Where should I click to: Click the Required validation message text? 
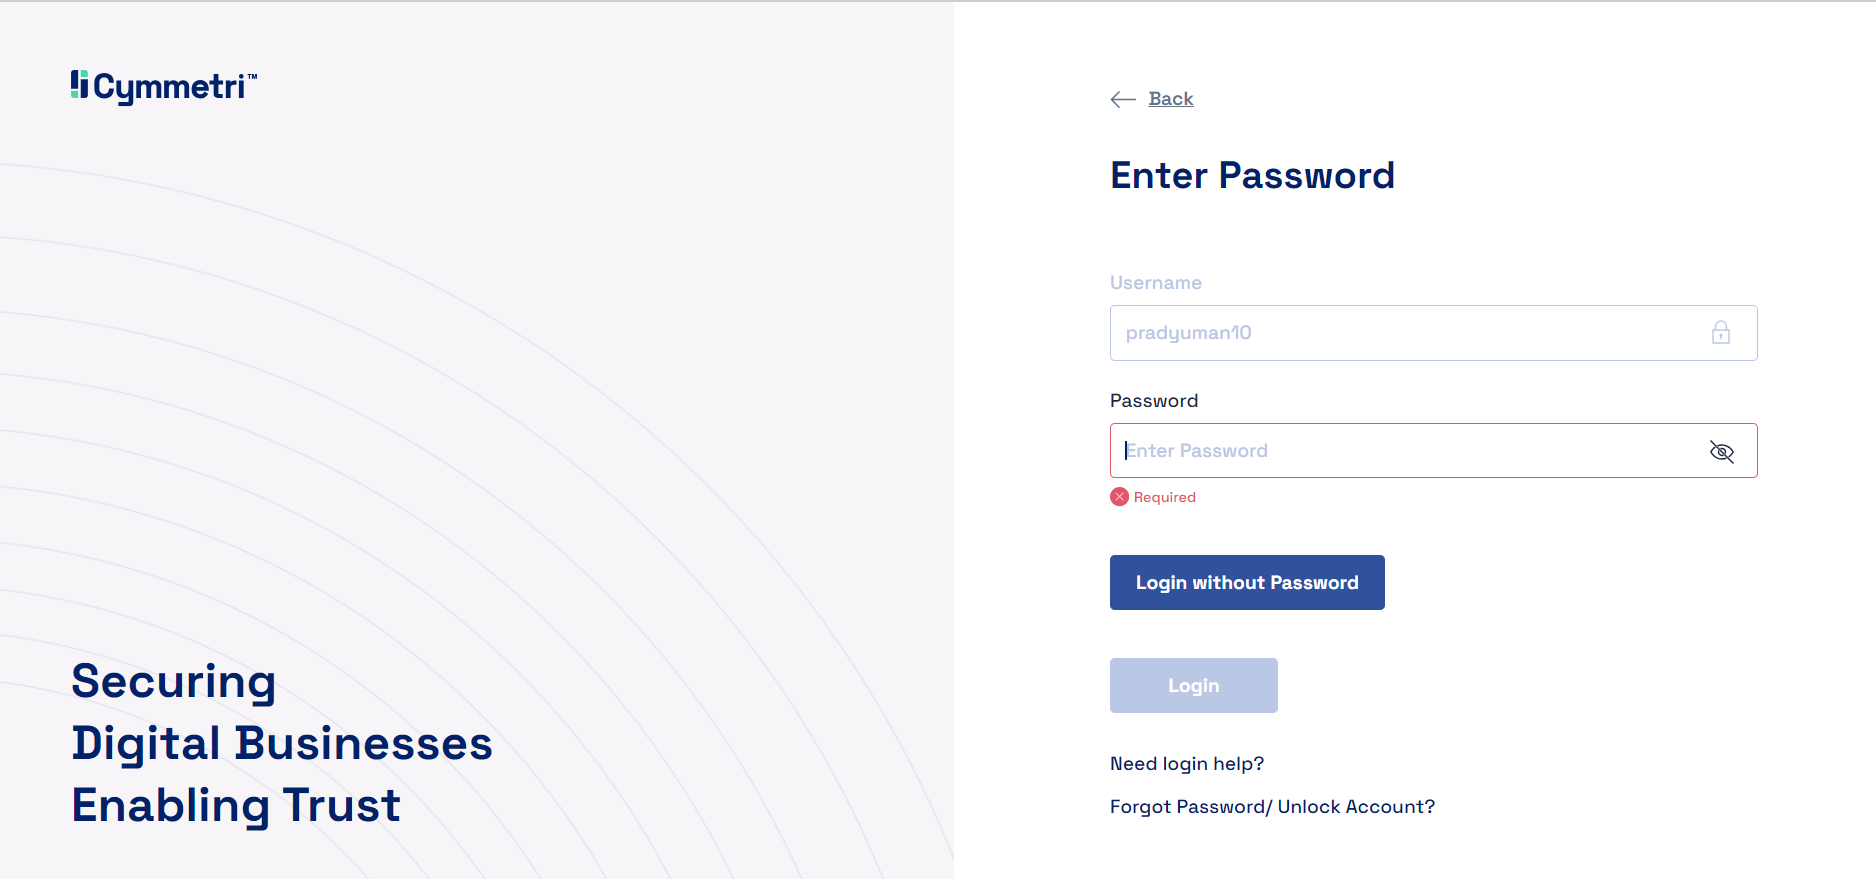1164,498
